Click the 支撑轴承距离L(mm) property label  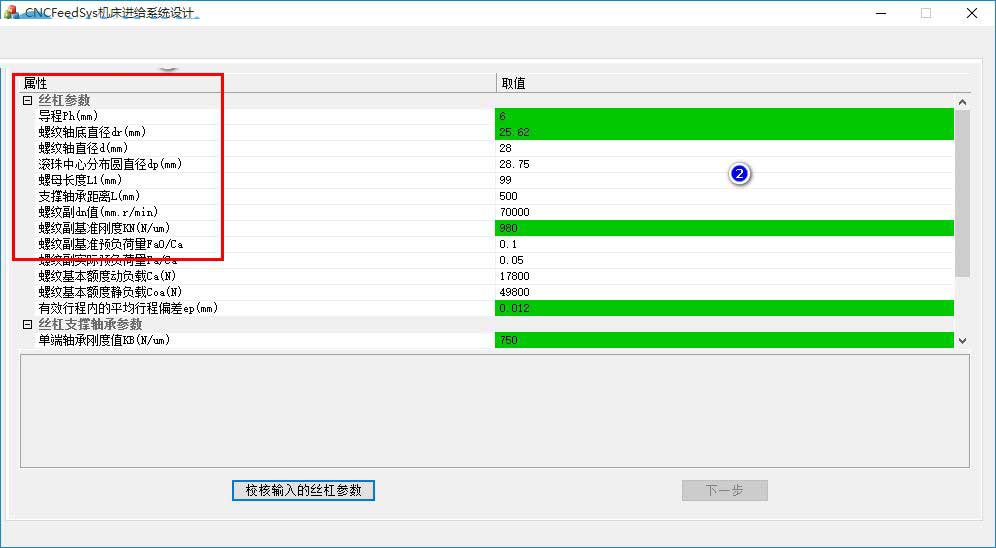tap(89, 196)
